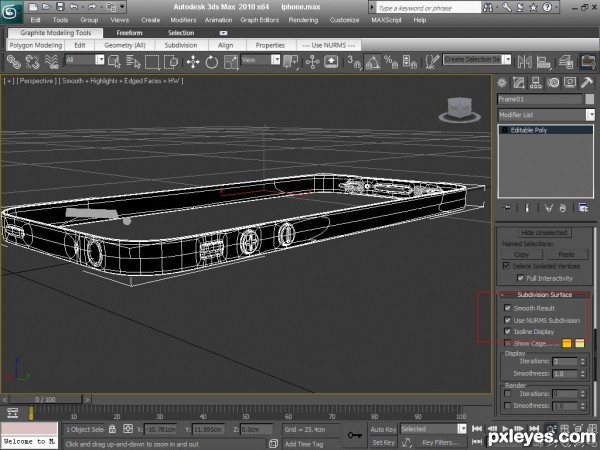The width and height of the screenshot is (600, 450).
Task: Toggle the Isoline Display checkbox
Action: (x=507, y=331)
